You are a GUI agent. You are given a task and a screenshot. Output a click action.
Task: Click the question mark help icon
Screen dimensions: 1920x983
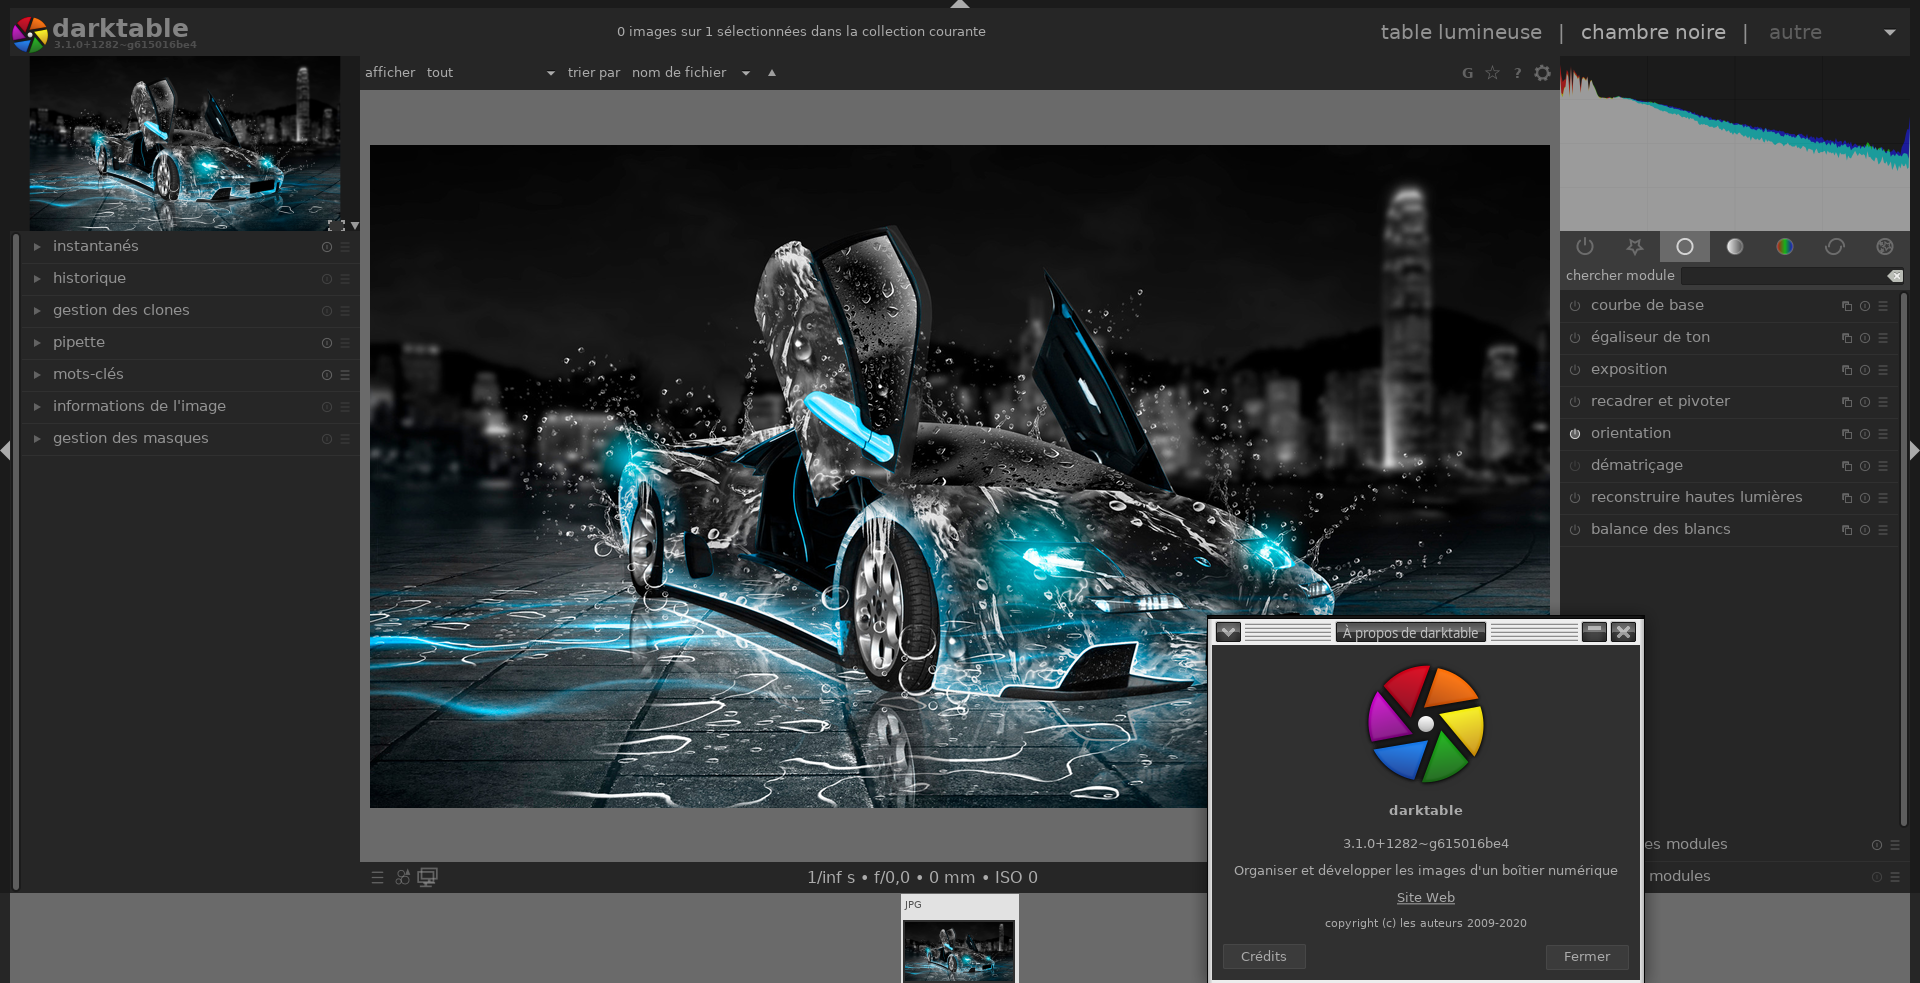click(1518, 73)
